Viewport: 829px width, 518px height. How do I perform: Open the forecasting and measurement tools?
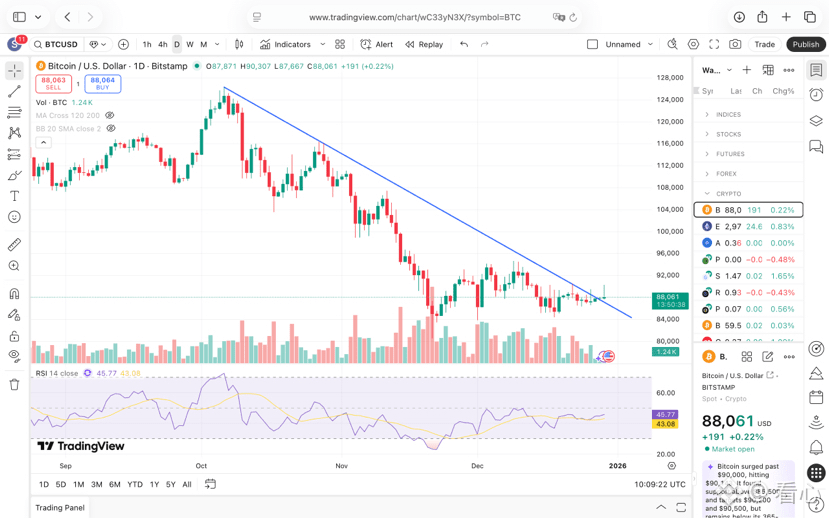[x=14, y=154]
